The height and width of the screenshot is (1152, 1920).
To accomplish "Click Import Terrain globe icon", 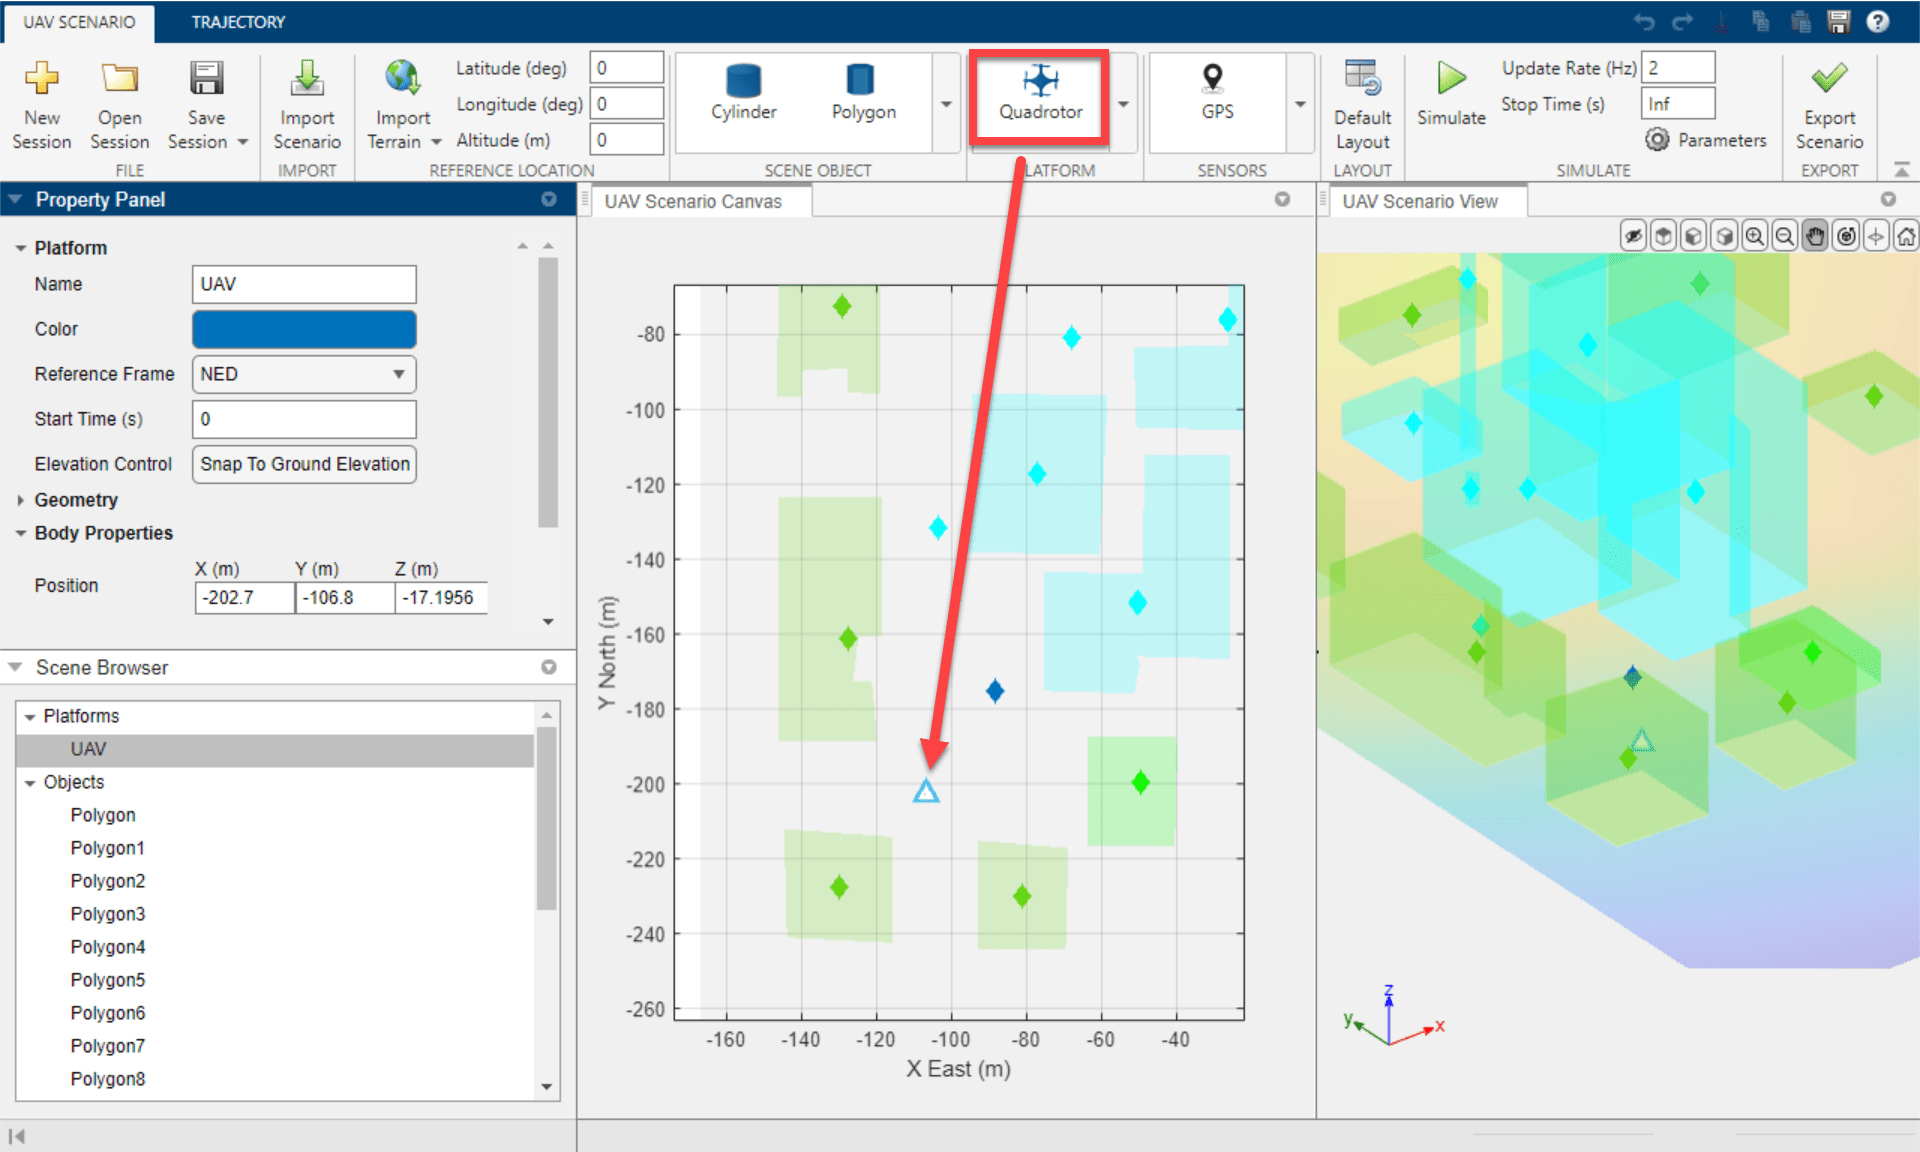I will click(402, 78).
